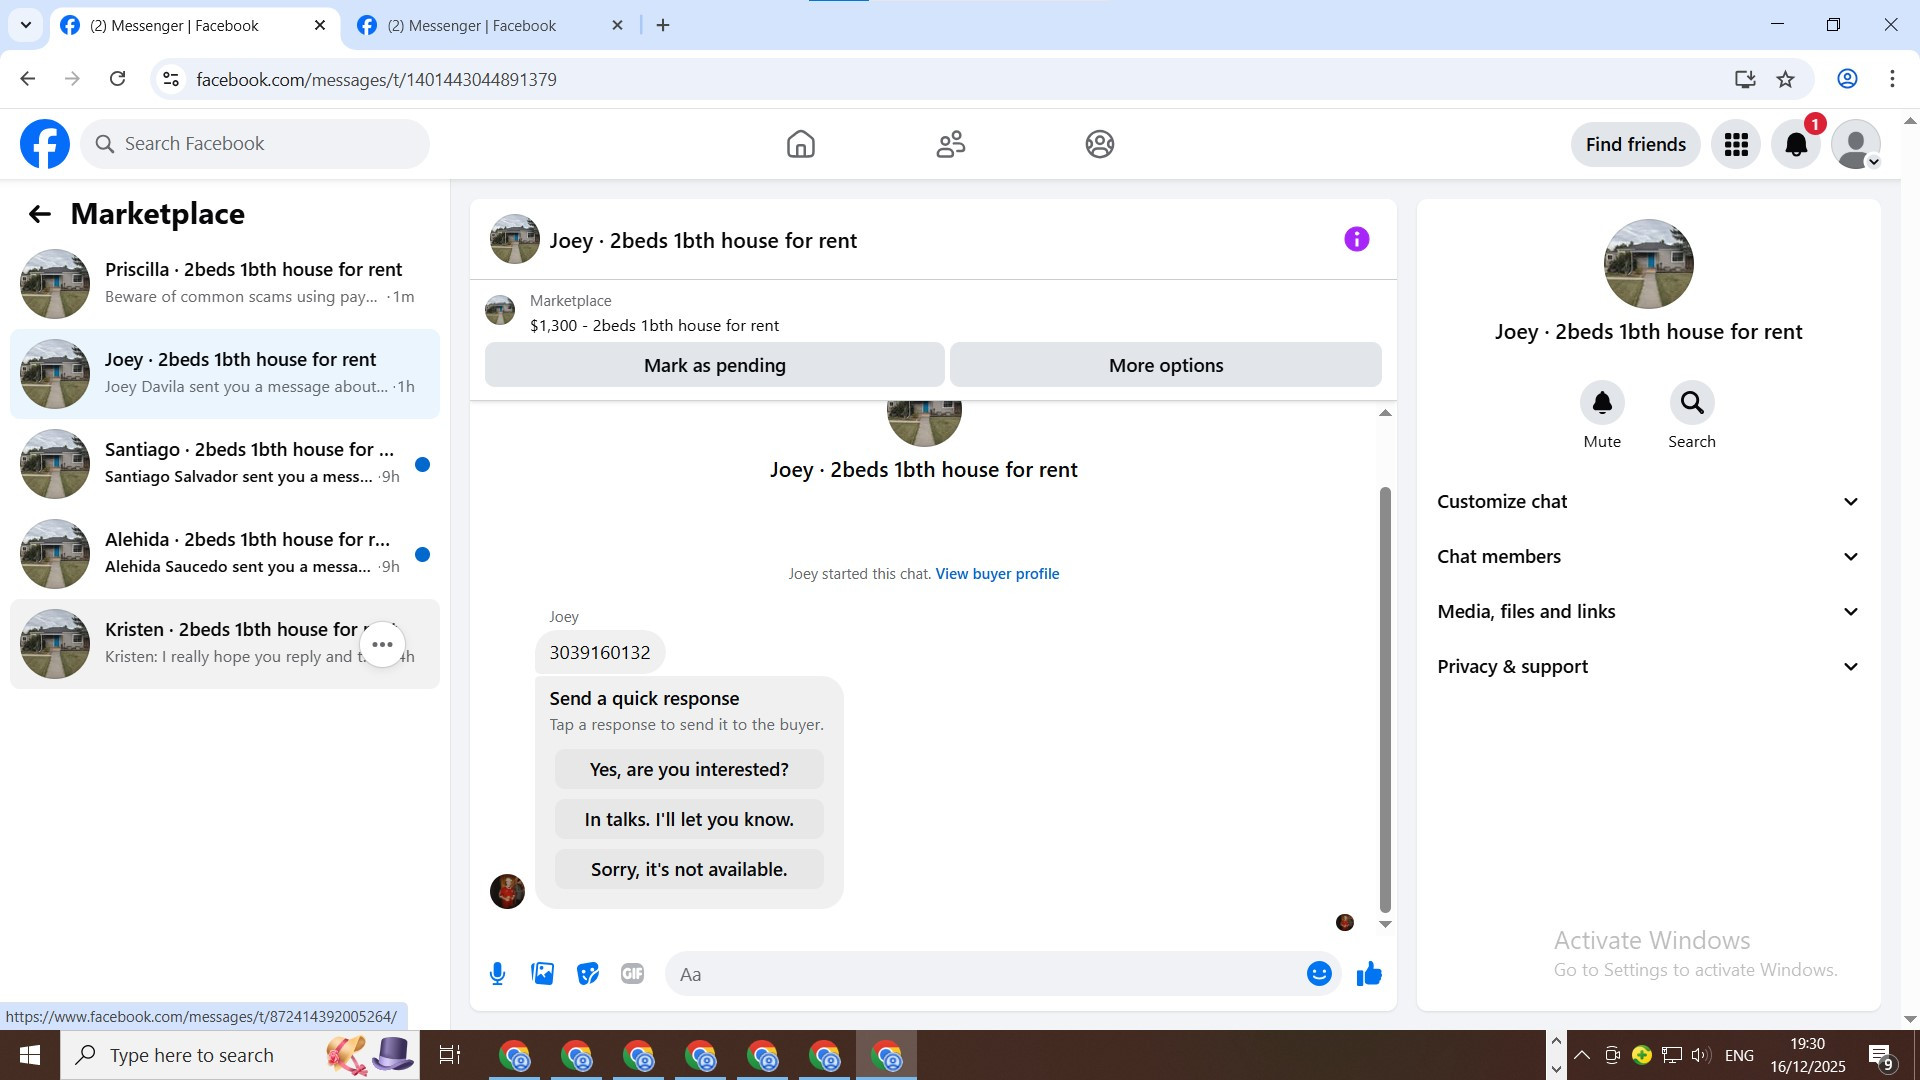Image resolution: width=1920 pixels, height=1080 pixels.
Task: Open options menu for Kristen chat
Action: coord(383,645)
